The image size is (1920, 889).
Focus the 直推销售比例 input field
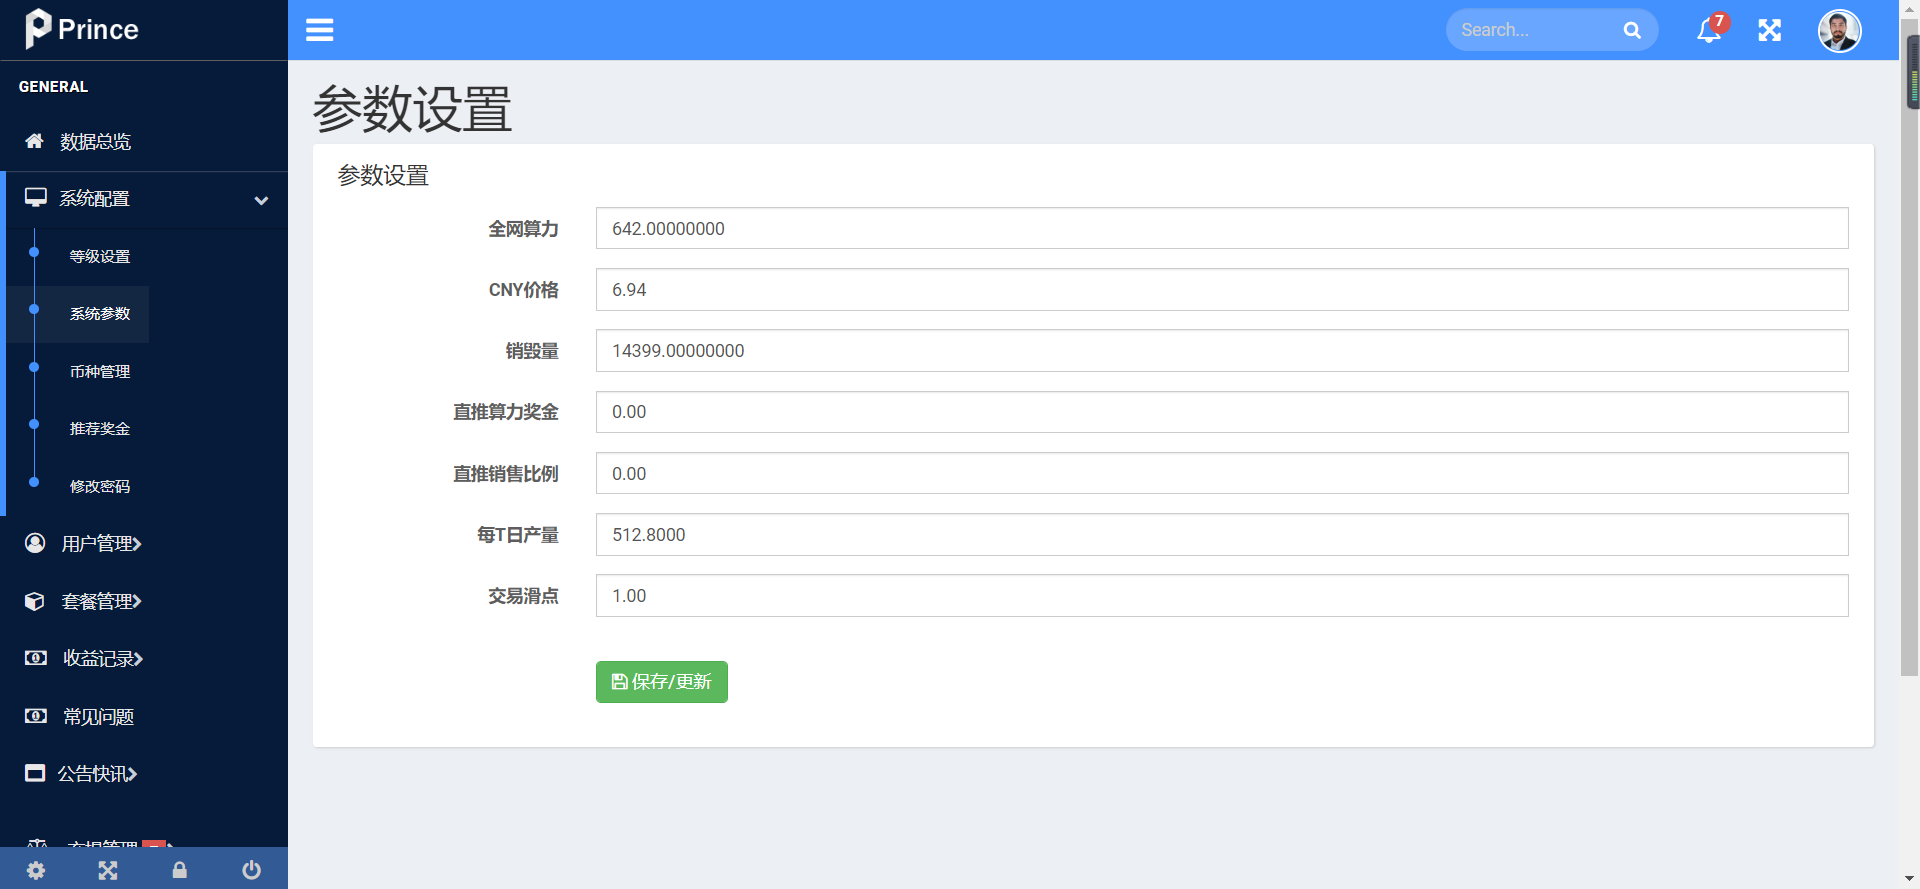[1222, 473]
